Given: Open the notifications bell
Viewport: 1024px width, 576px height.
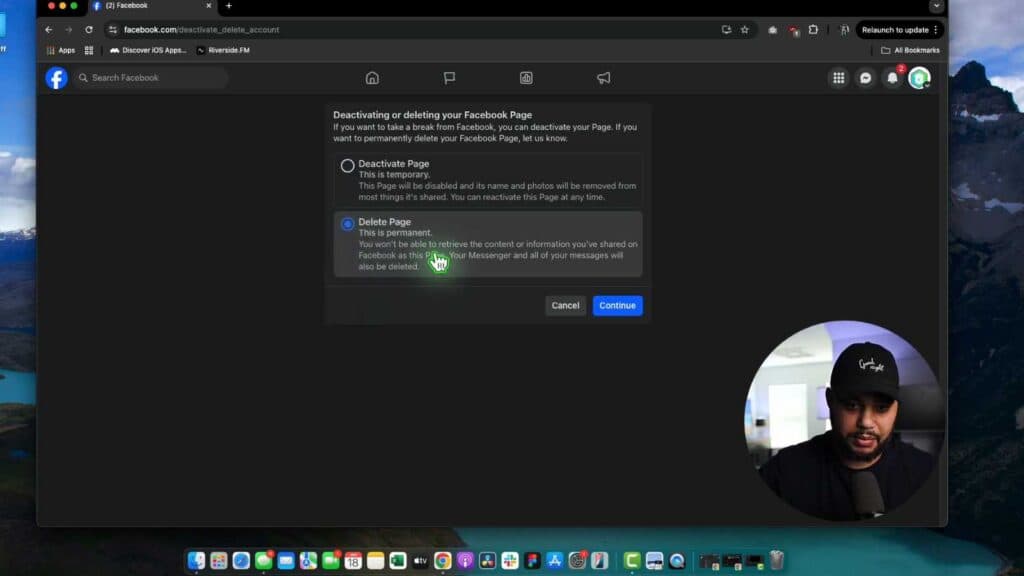Looking at the screenshot, I should click(x=892, y=78).
